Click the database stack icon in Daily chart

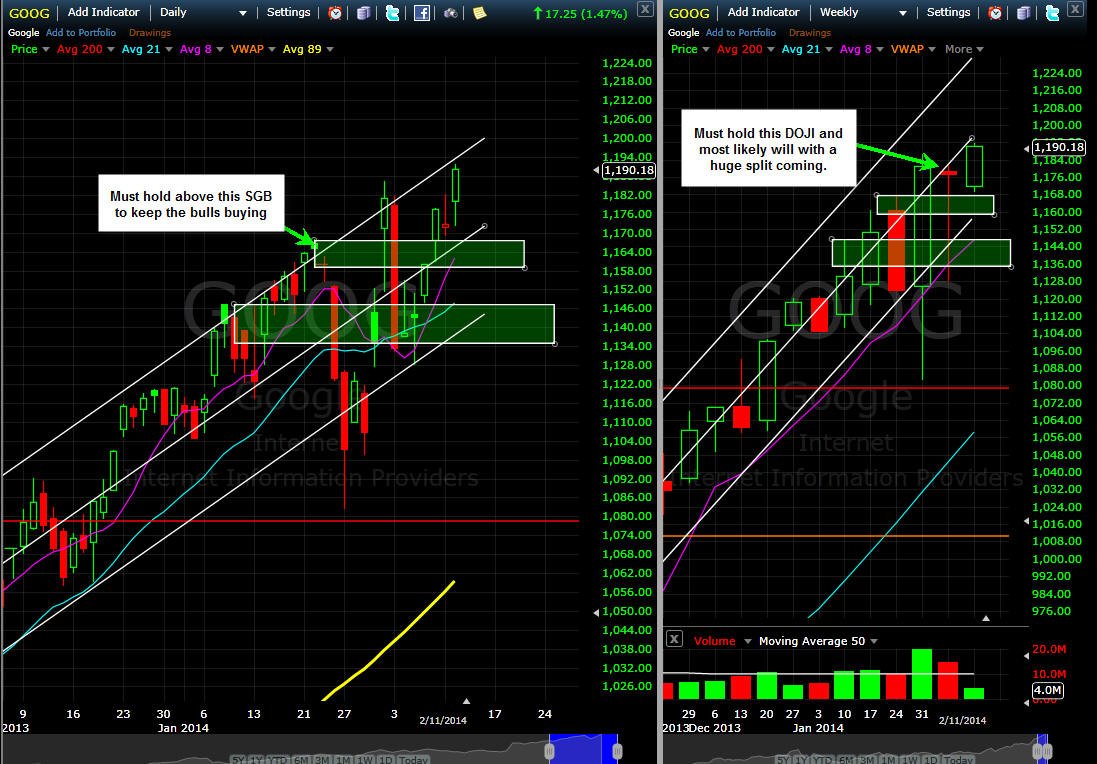[363, 13]
